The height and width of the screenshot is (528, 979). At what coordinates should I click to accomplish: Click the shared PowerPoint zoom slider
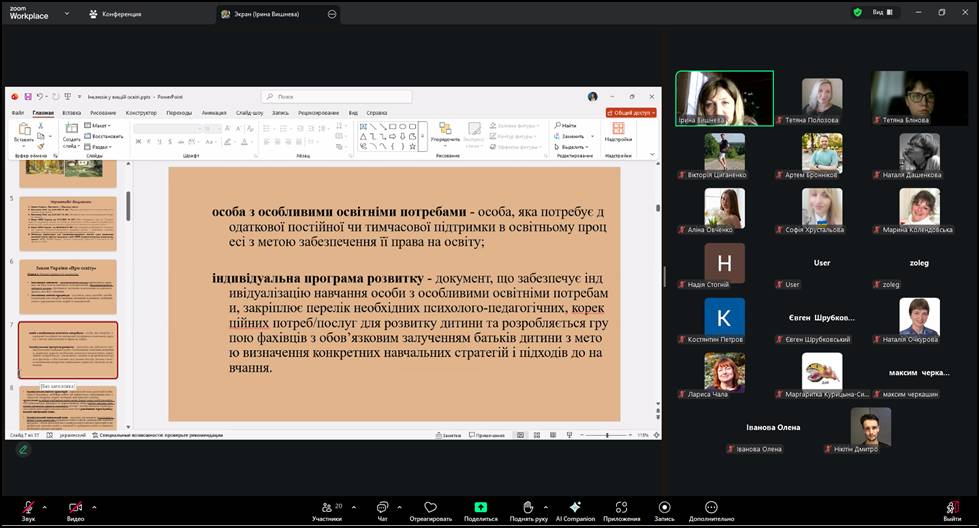[608, 435]
